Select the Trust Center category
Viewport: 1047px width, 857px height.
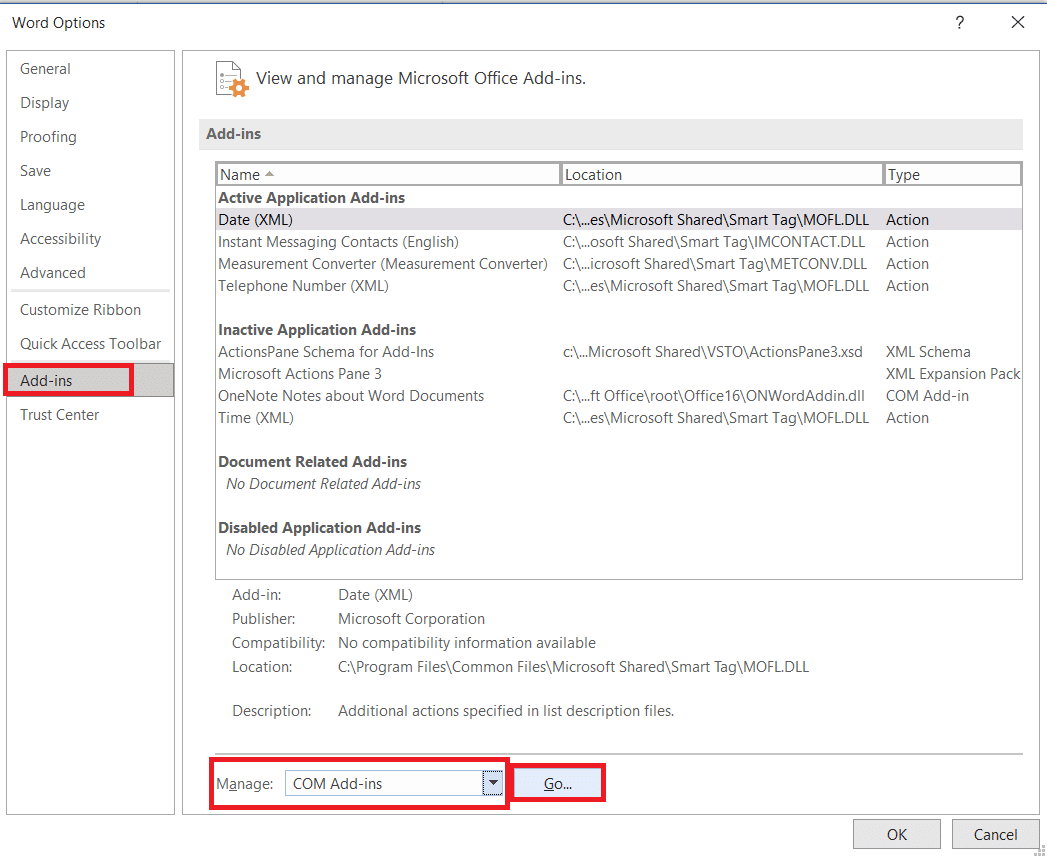click(59, 415)
